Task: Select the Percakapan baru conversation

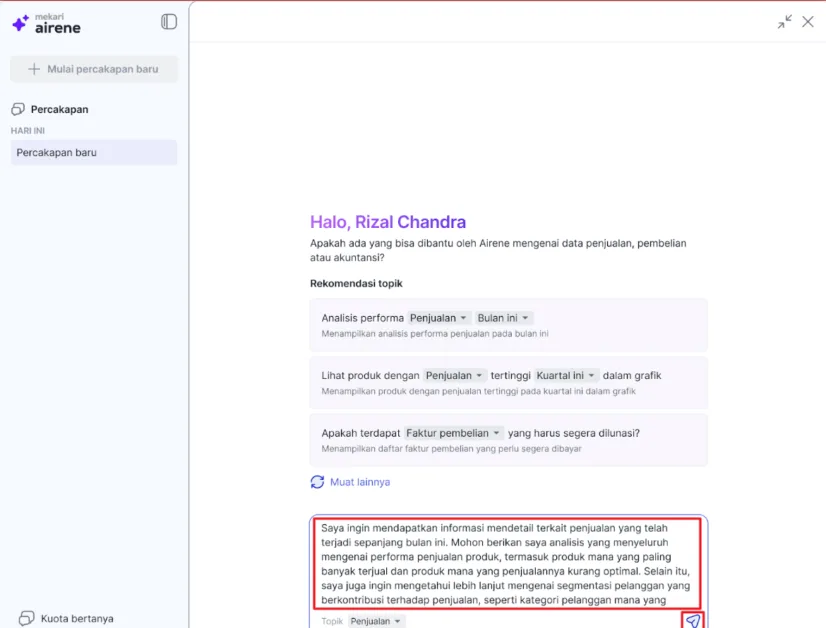Action: point(94,152)
